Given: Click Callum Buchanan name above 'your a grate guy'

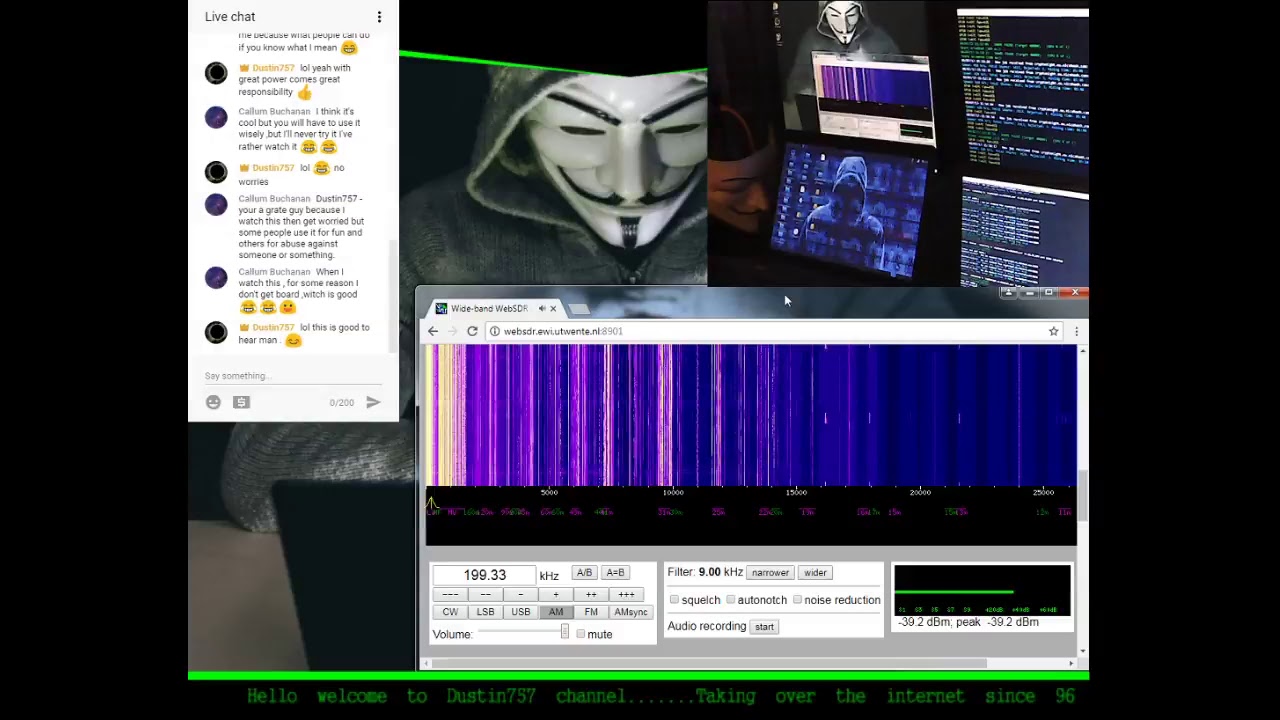Looking at the screenshot, I should click(x=274, y=199).
